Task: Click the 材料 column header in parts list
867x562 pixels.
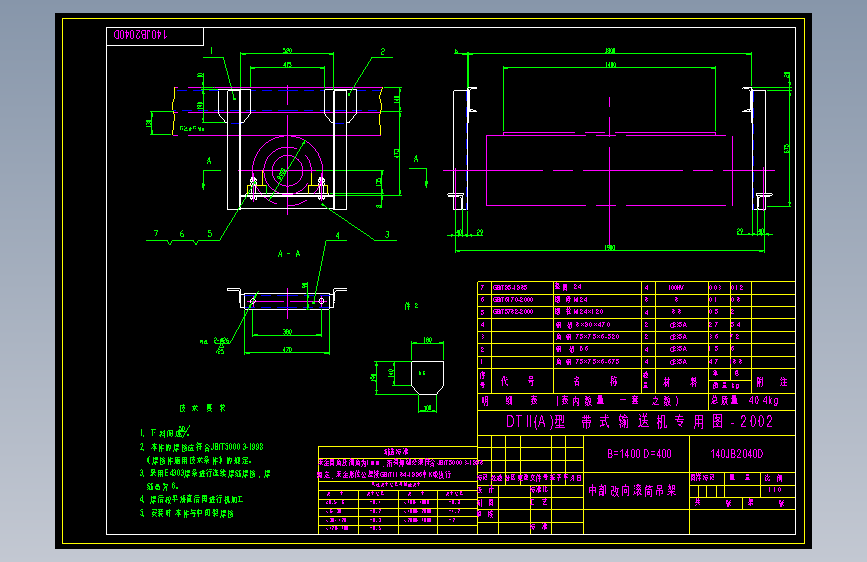Action: [680, 382]
